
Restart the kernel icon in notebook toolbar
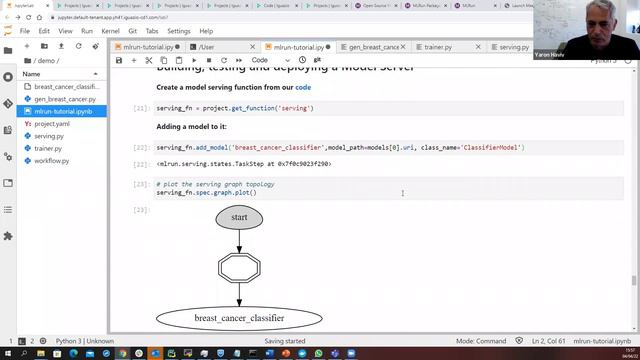[224, 60]
